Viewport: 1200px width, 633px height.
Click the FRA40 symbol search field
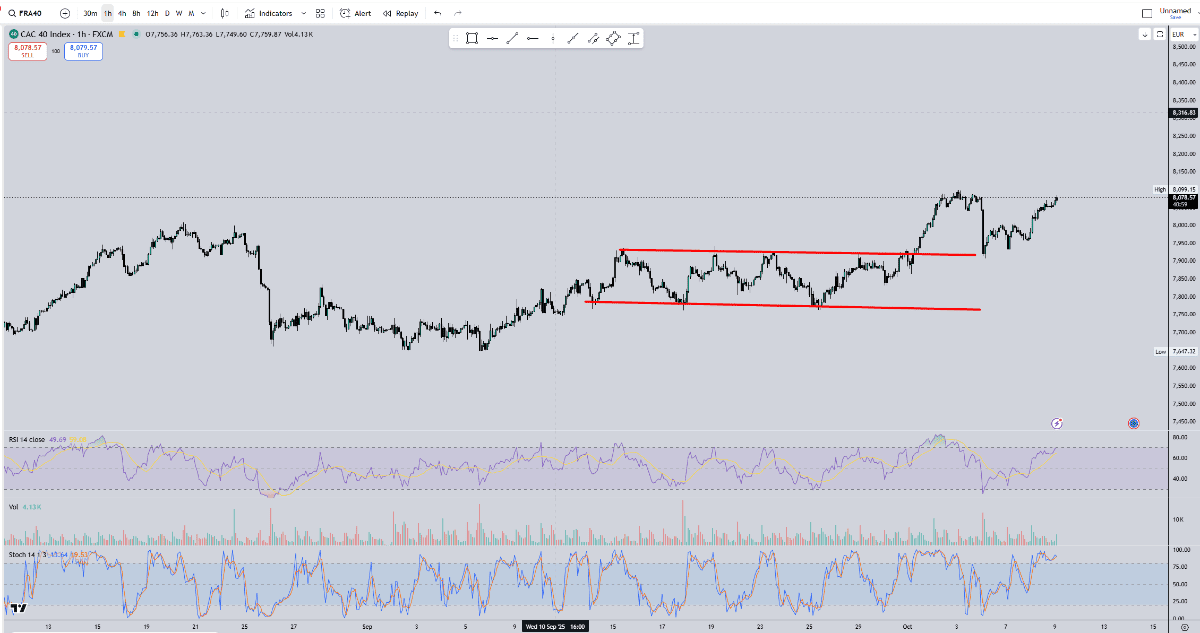tap(25, 13)
